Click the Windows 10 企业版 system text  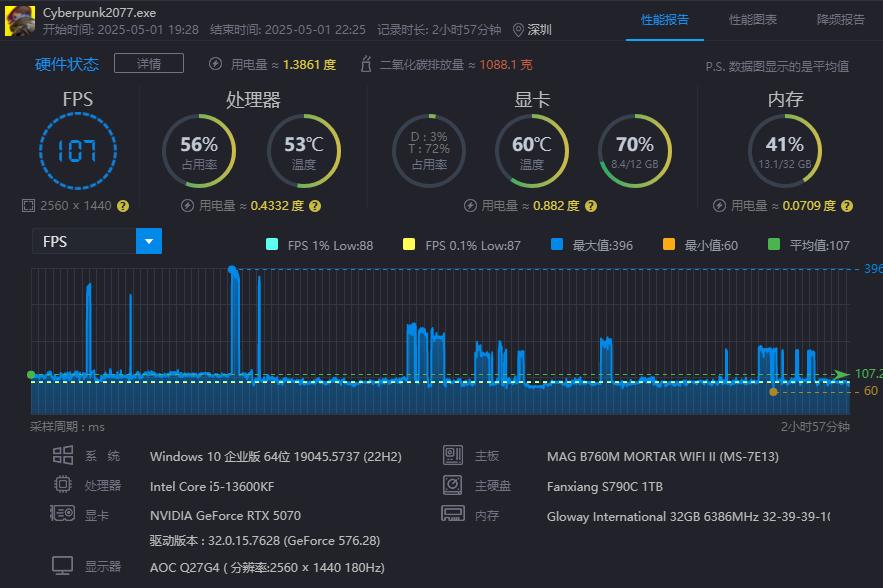point(275,457)
